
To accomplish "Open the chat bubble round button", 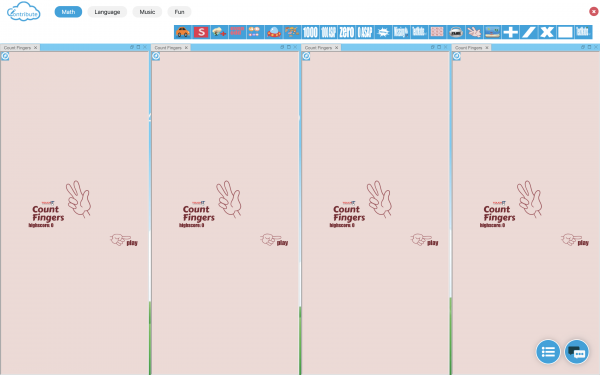I will coord(577,352).
